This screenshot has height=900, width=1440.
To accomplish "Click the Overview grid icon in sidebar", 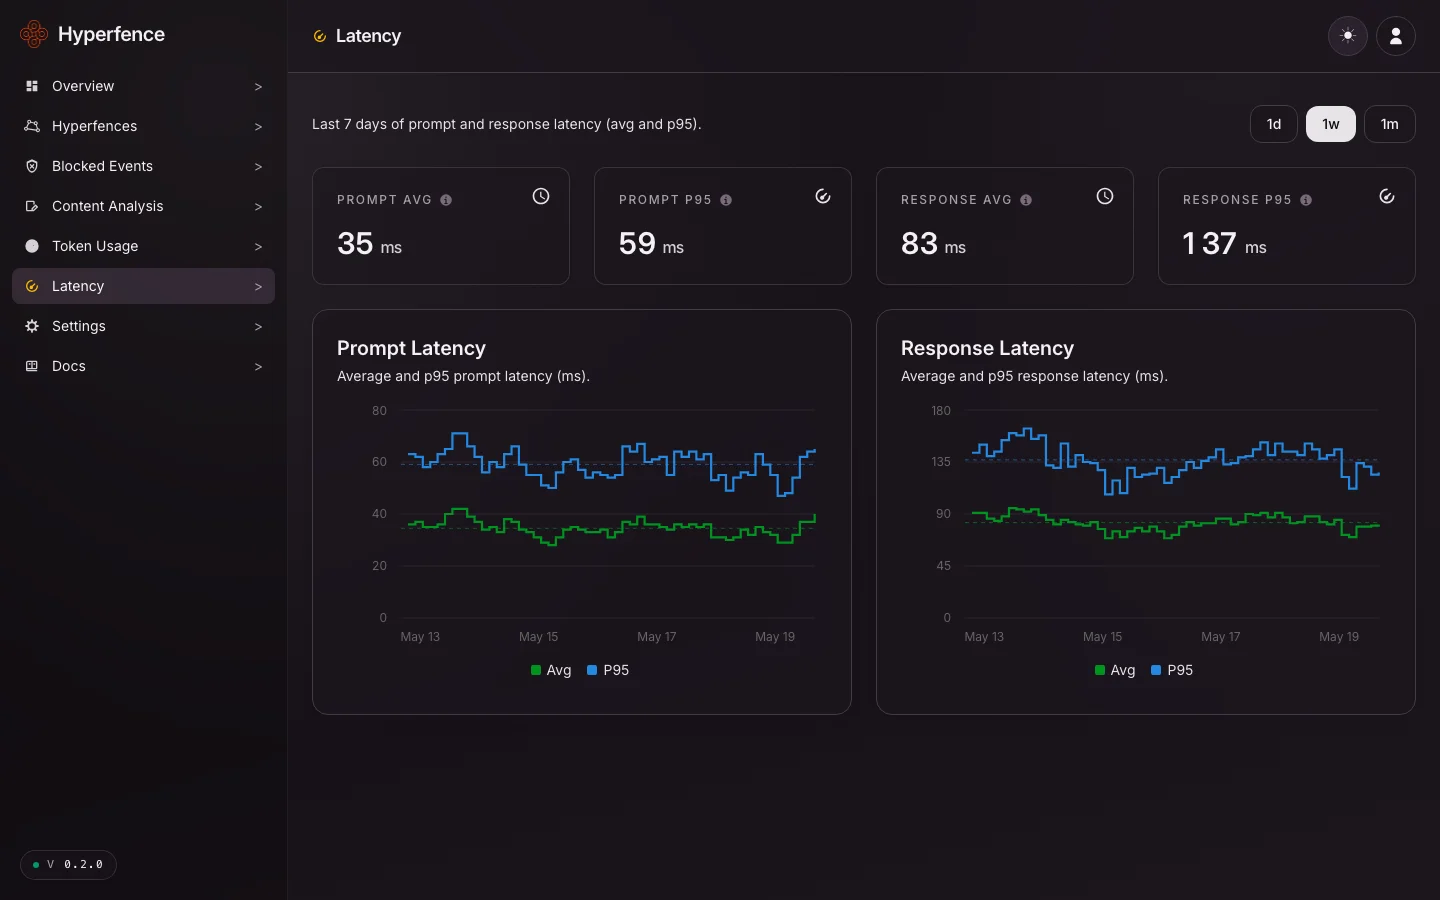I will coord(32,86).
